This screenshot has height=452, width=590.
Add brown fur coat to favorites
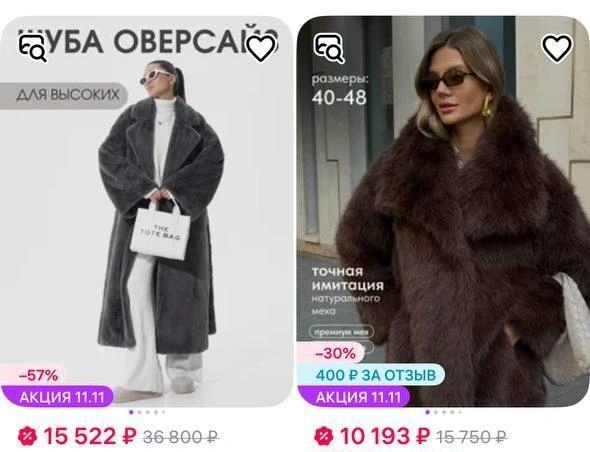(x=557, y=48)
